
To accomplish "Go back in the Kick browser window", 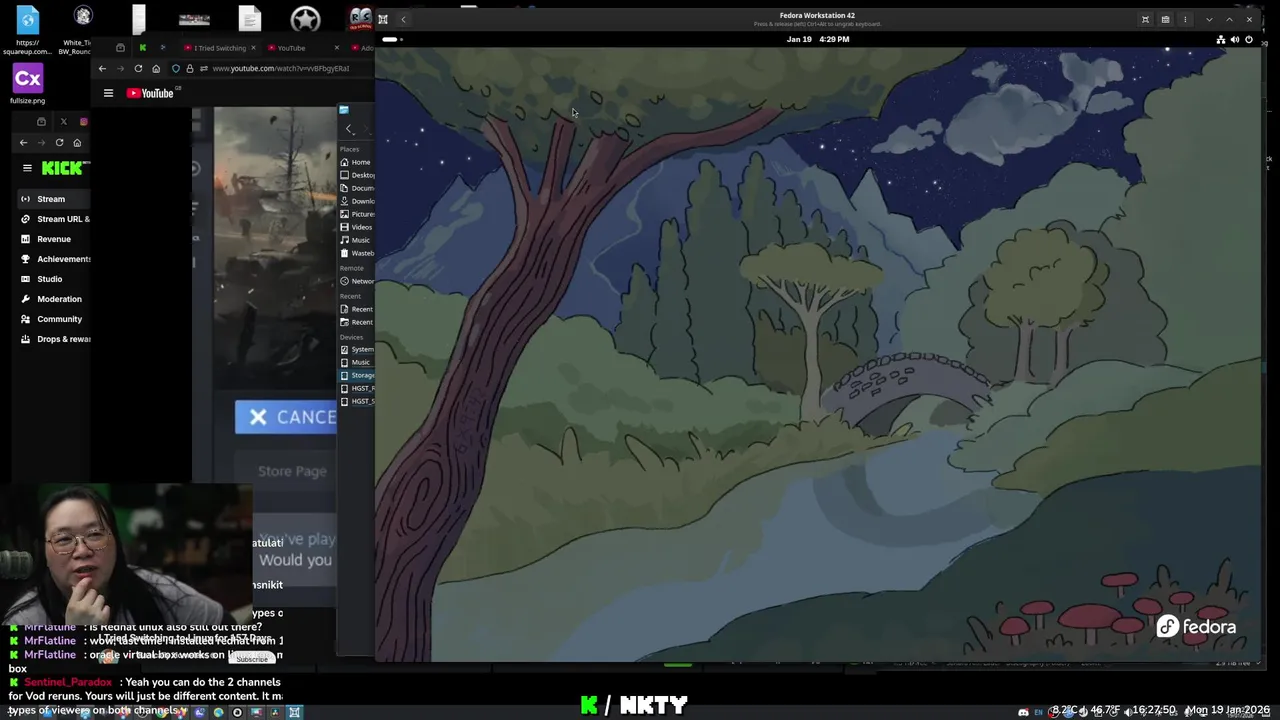I will (x=23, y=143).
